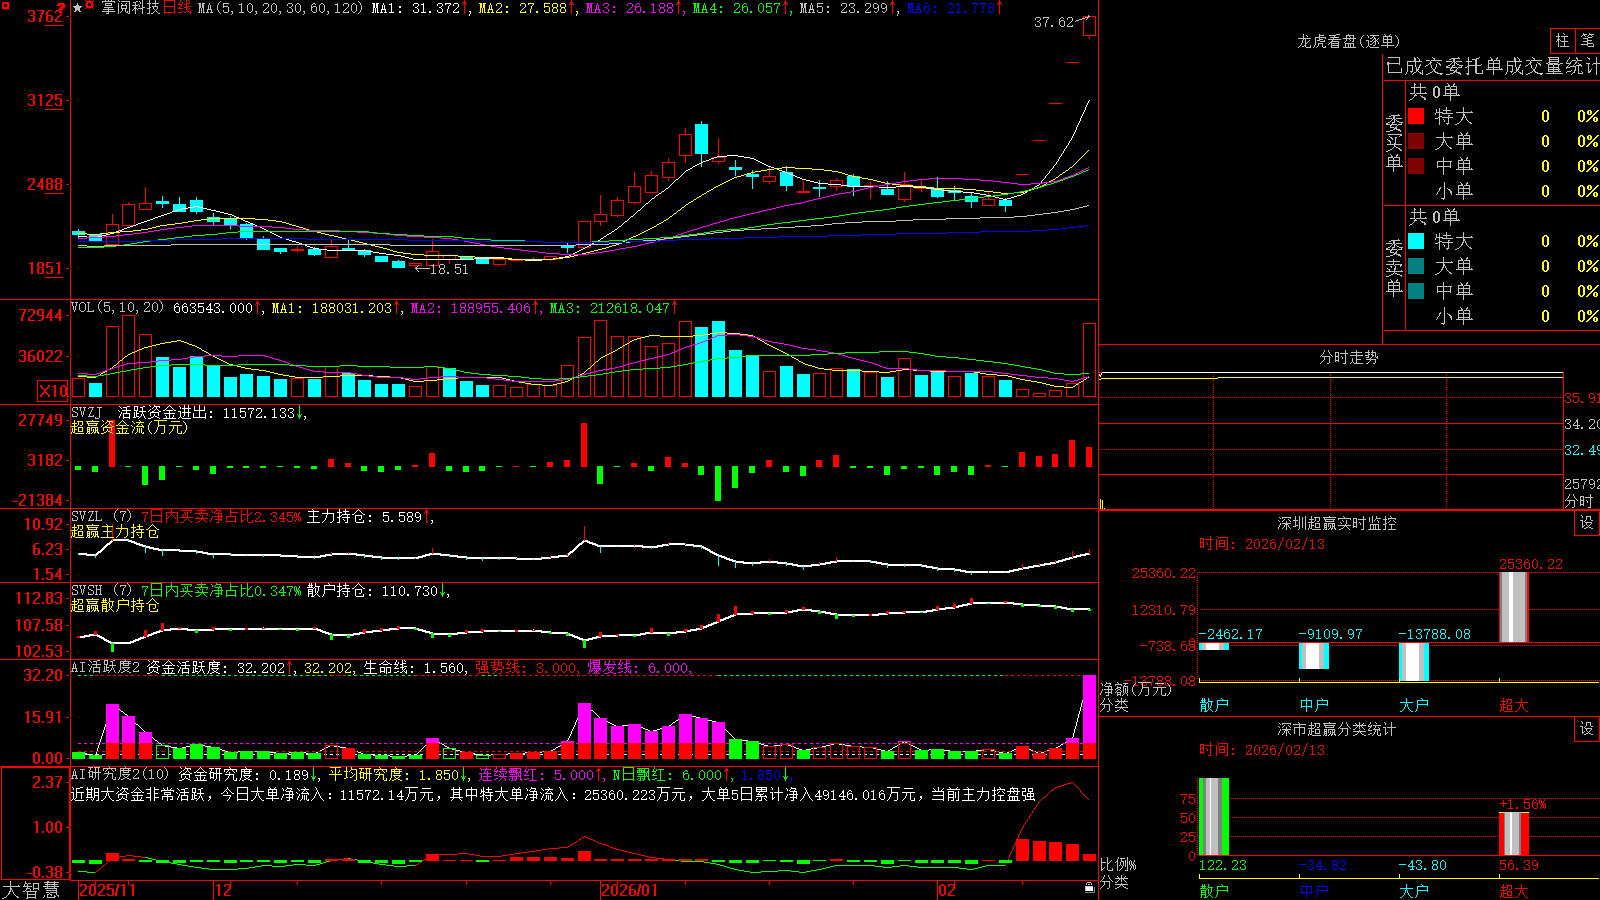Click the SVZJ indicator name

pos(87,412)
